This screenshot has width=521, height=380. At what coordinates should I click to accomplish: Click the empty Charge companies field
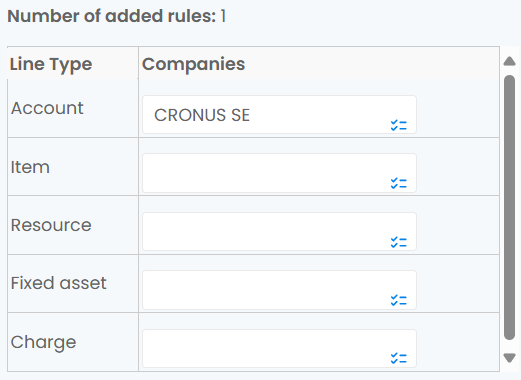click(x=279, y=349)
